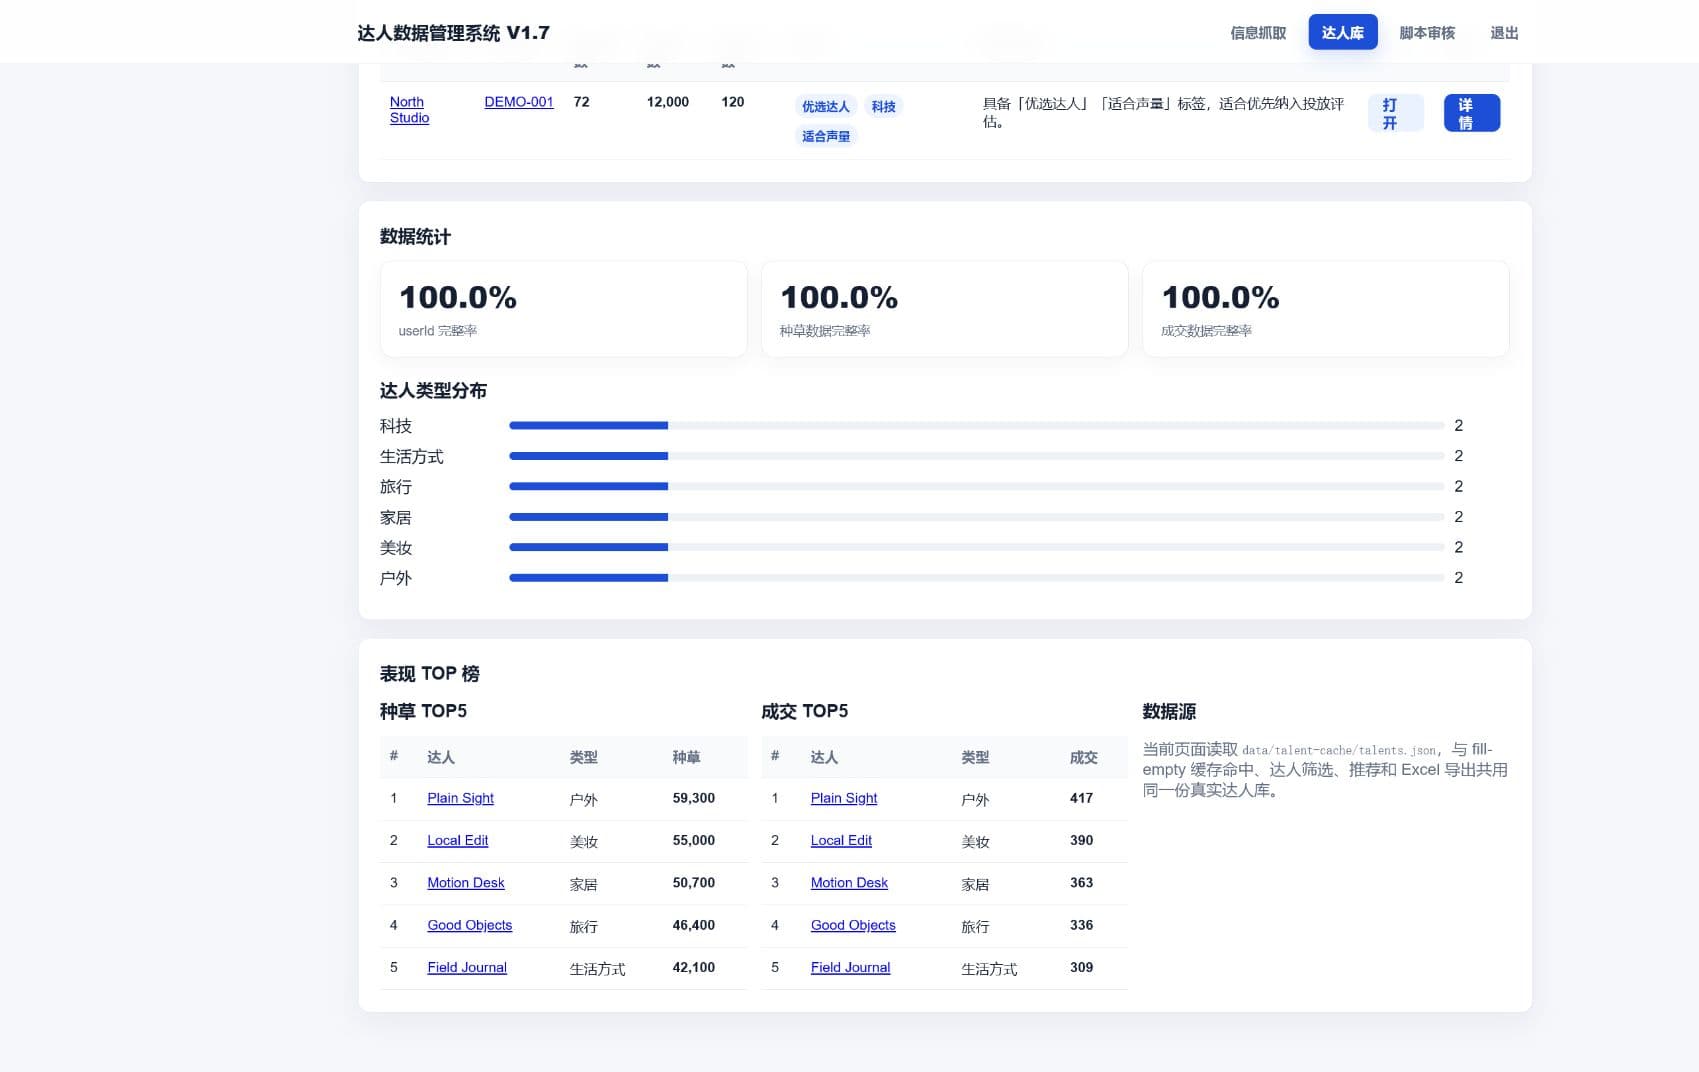Open Local Edit in 种草 TOP5
This screenshot has width=1699, height=1072.
[457, 840]
